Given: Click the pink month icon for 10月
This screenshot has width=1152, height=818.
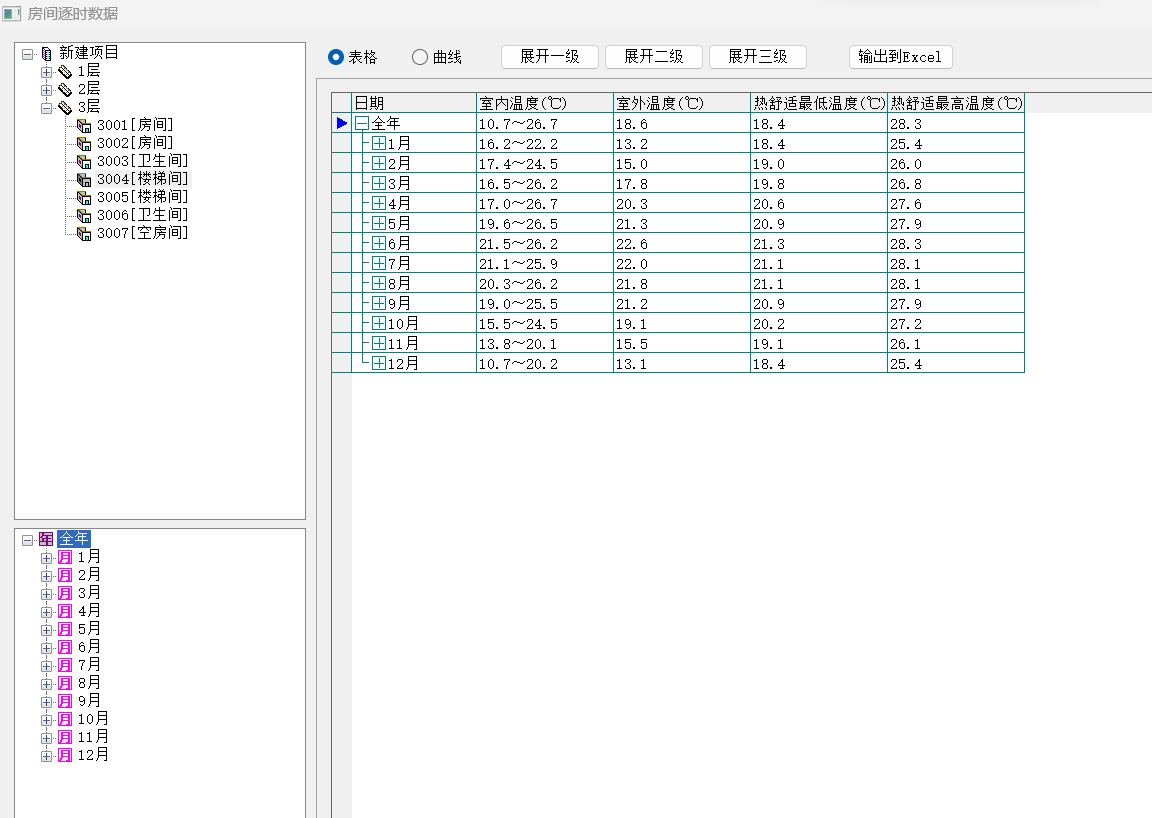Looking at the screenshot, I should (x=65, y=719).
